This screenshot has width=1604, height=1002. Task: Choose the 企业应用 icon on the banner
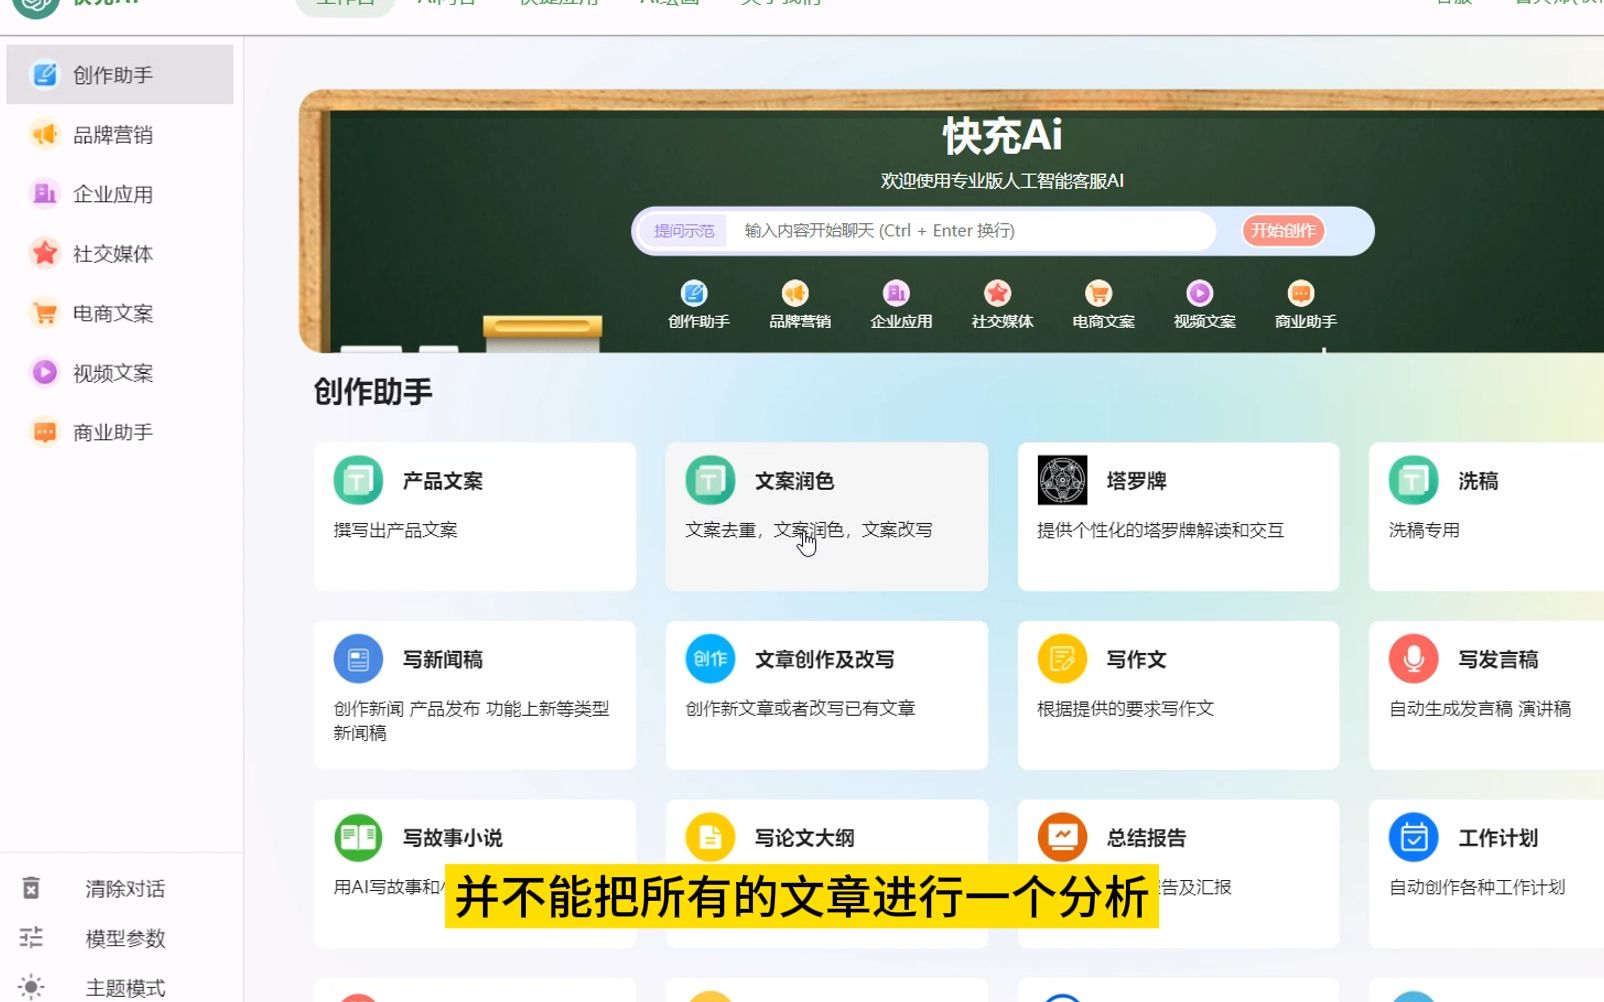click(896, 293)
